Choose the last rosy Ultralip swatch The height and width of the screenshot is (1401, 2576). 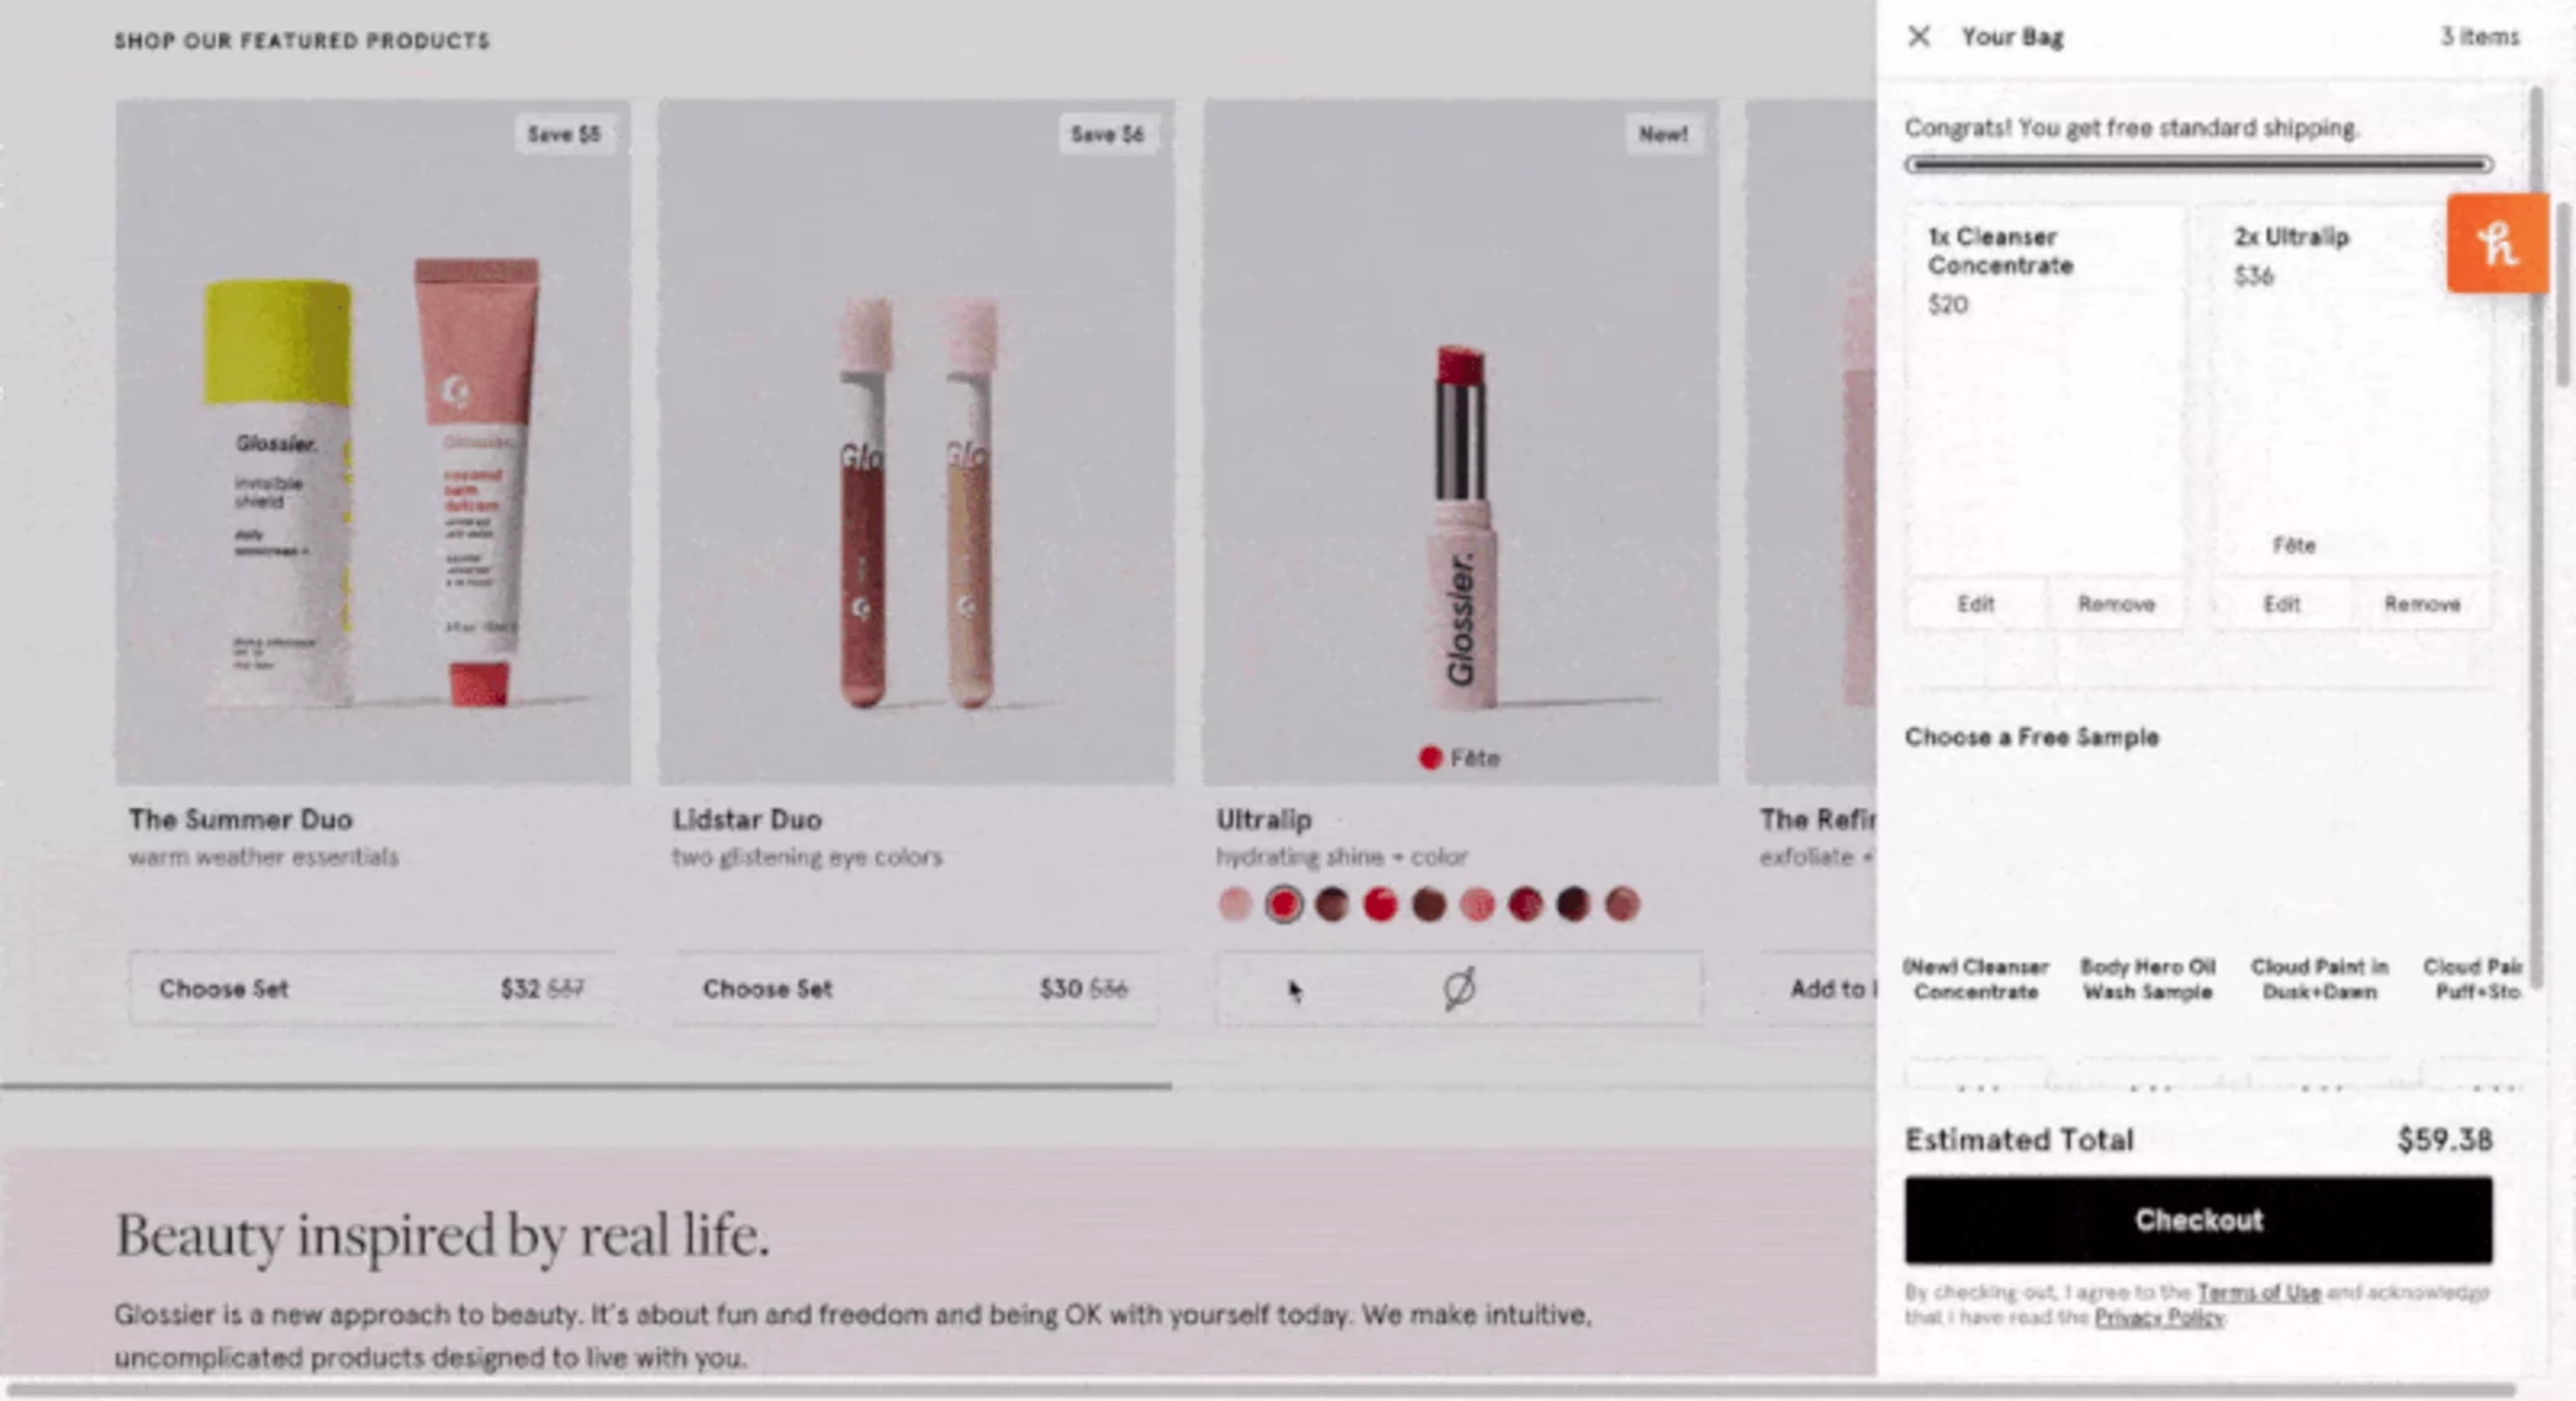coord(1622,905)
